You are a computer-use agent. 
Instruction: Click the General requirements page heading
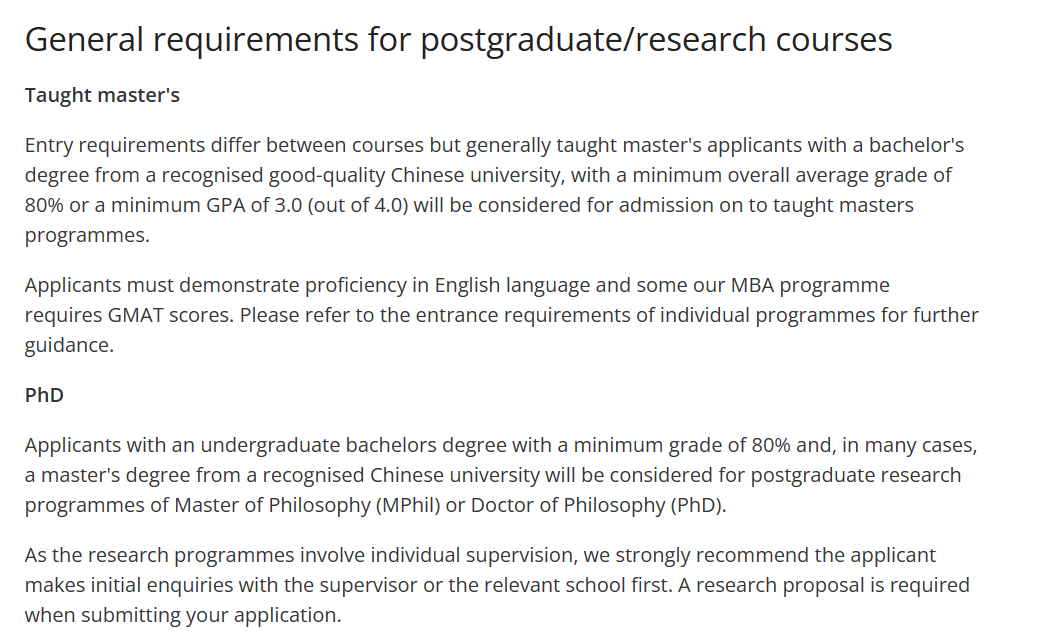(458, 40)
